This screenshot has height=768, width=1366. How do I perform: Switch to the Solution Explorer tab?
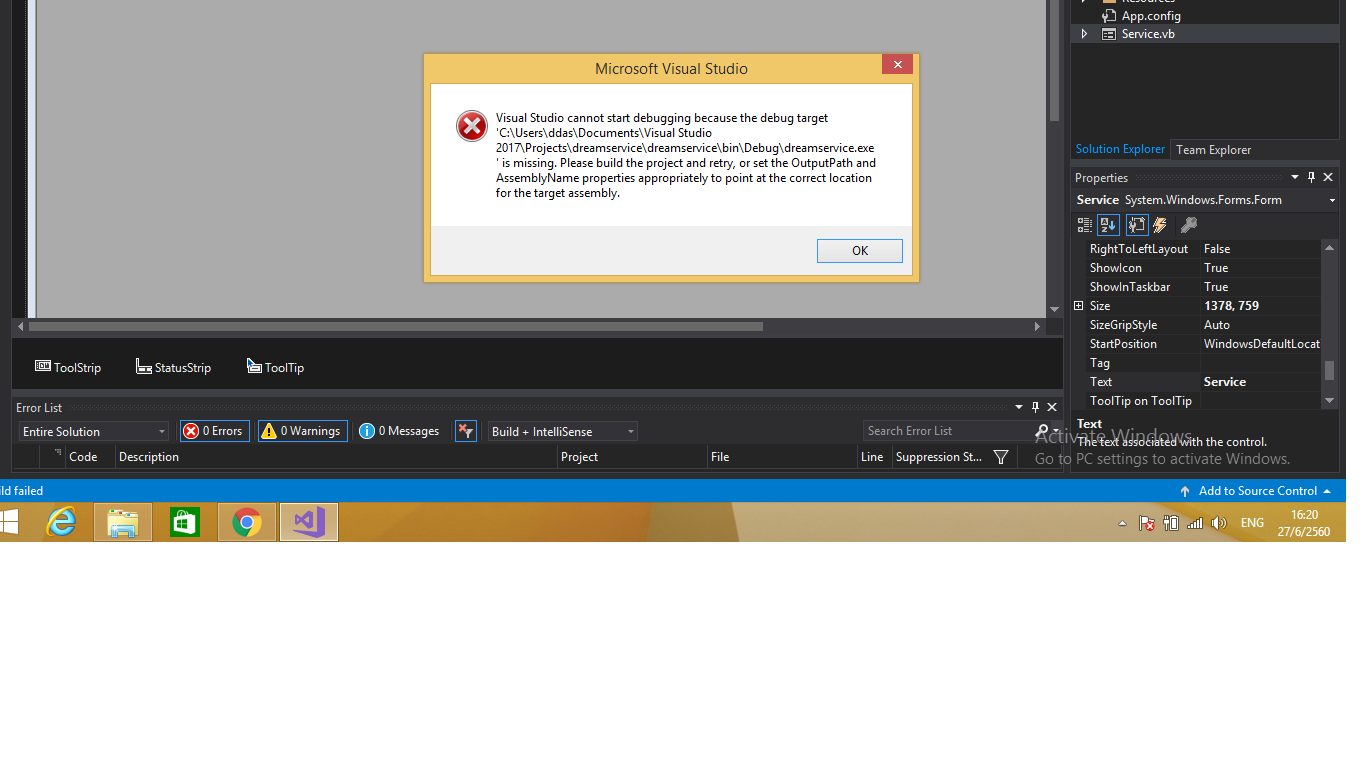coord(1120,149)
